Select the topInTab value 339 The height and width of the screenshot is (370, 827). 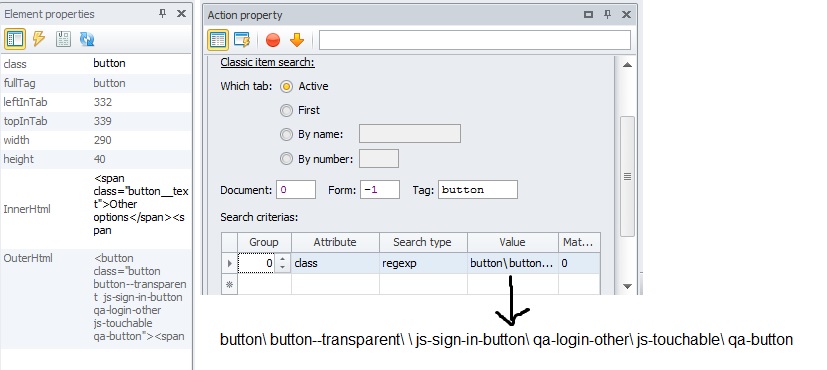point(102,121)
